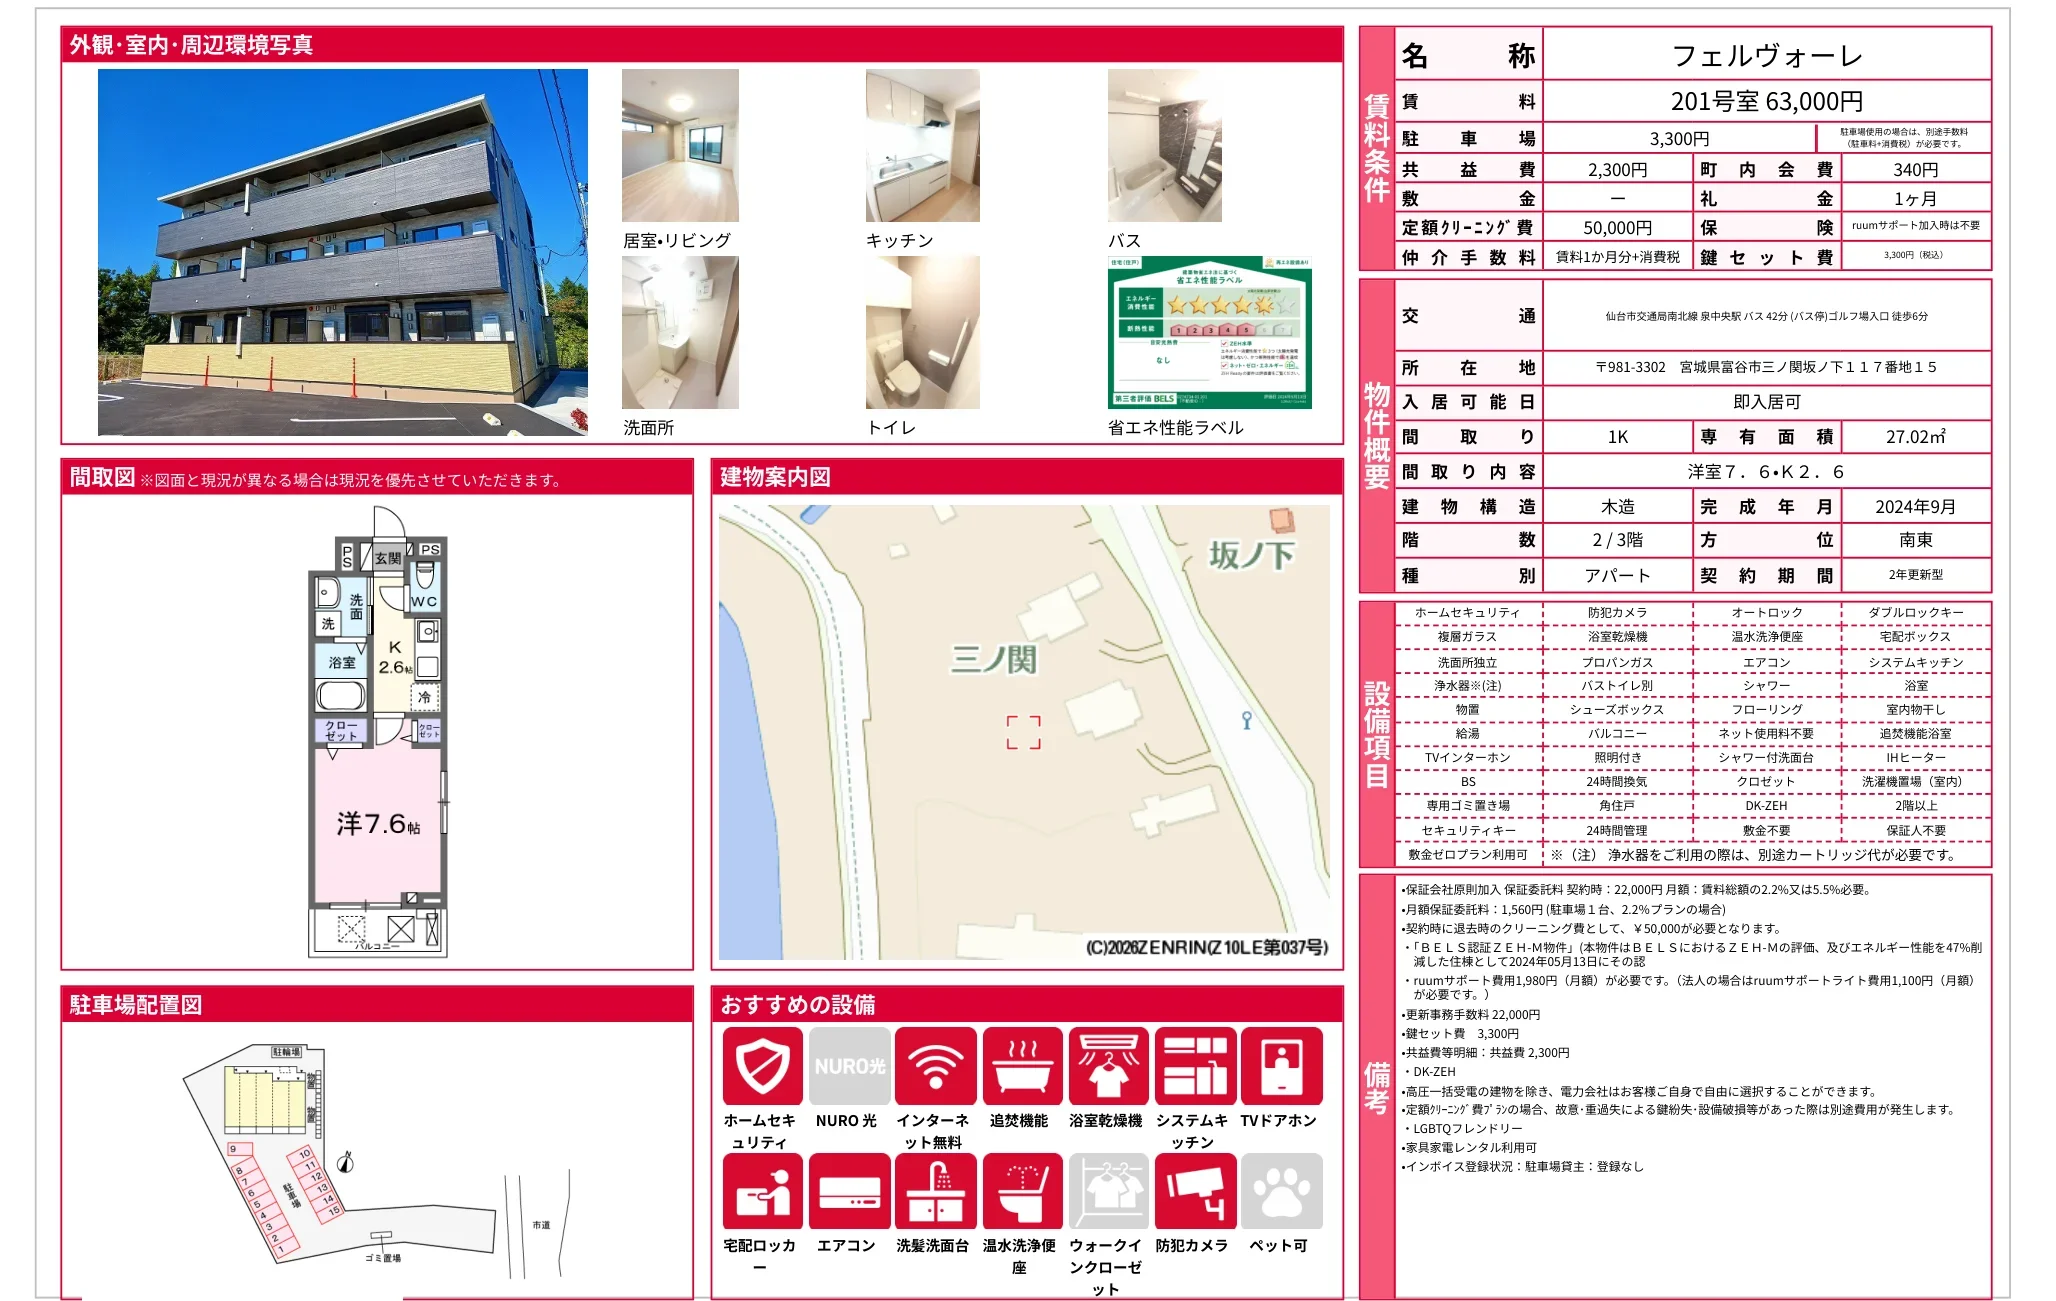The width and height of the screenshot is (2056, 1301).
Task: Click the 追焚機能 bathtub icon
Action: [1022, 1066]
